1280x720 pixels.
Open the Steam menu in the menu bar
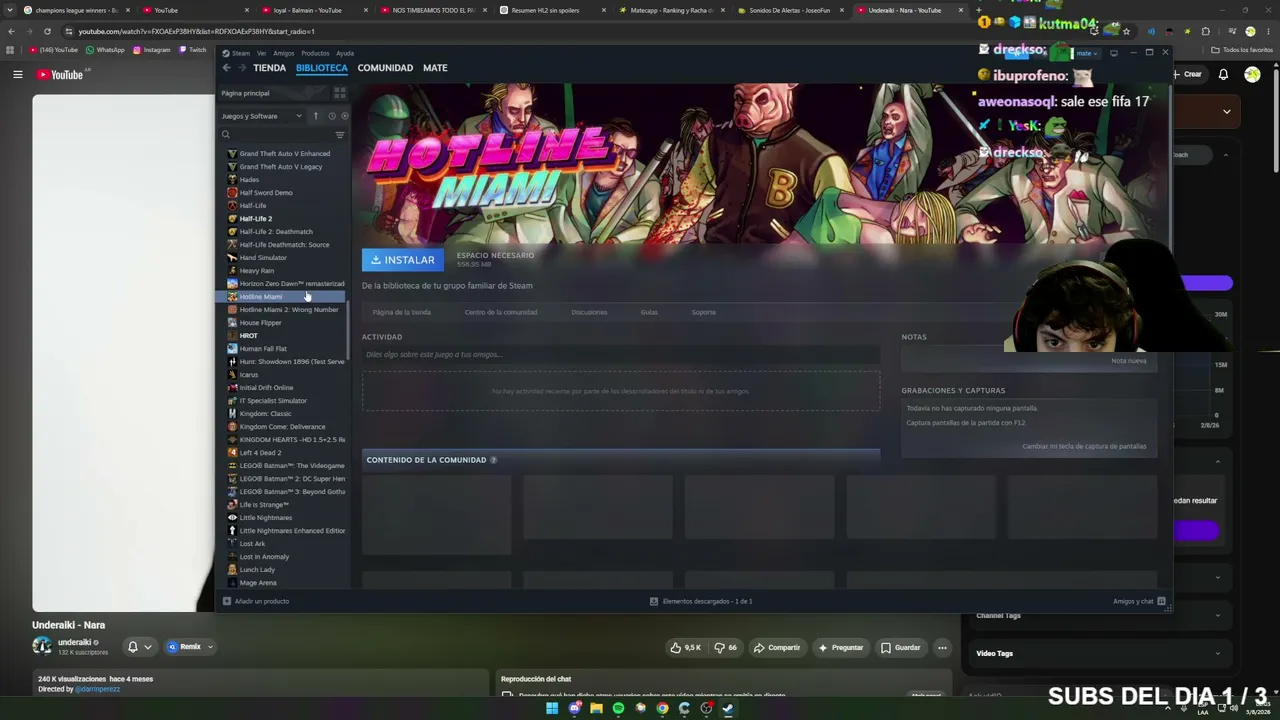[x=241, y=53]
